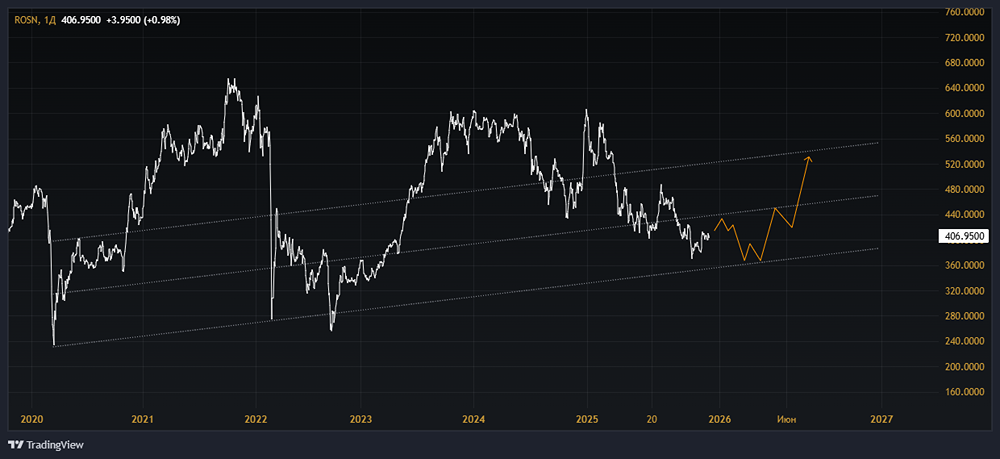1000x459 pixels.
Task: Click the TradingView logo
Action: [x=46, y=444]
